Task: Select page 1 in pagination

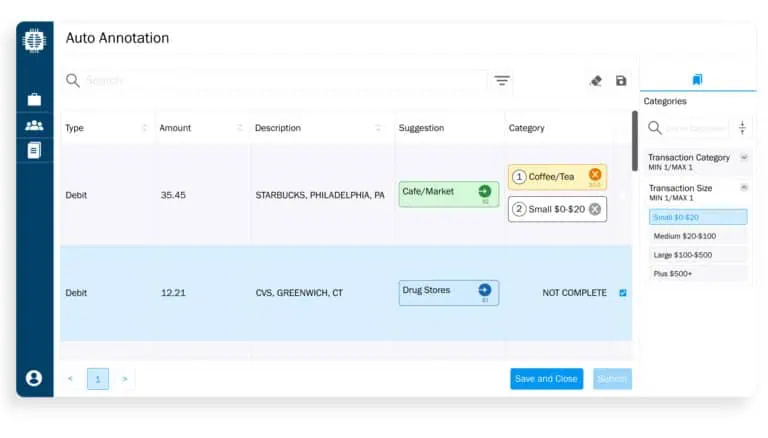Action: [98, 379]
